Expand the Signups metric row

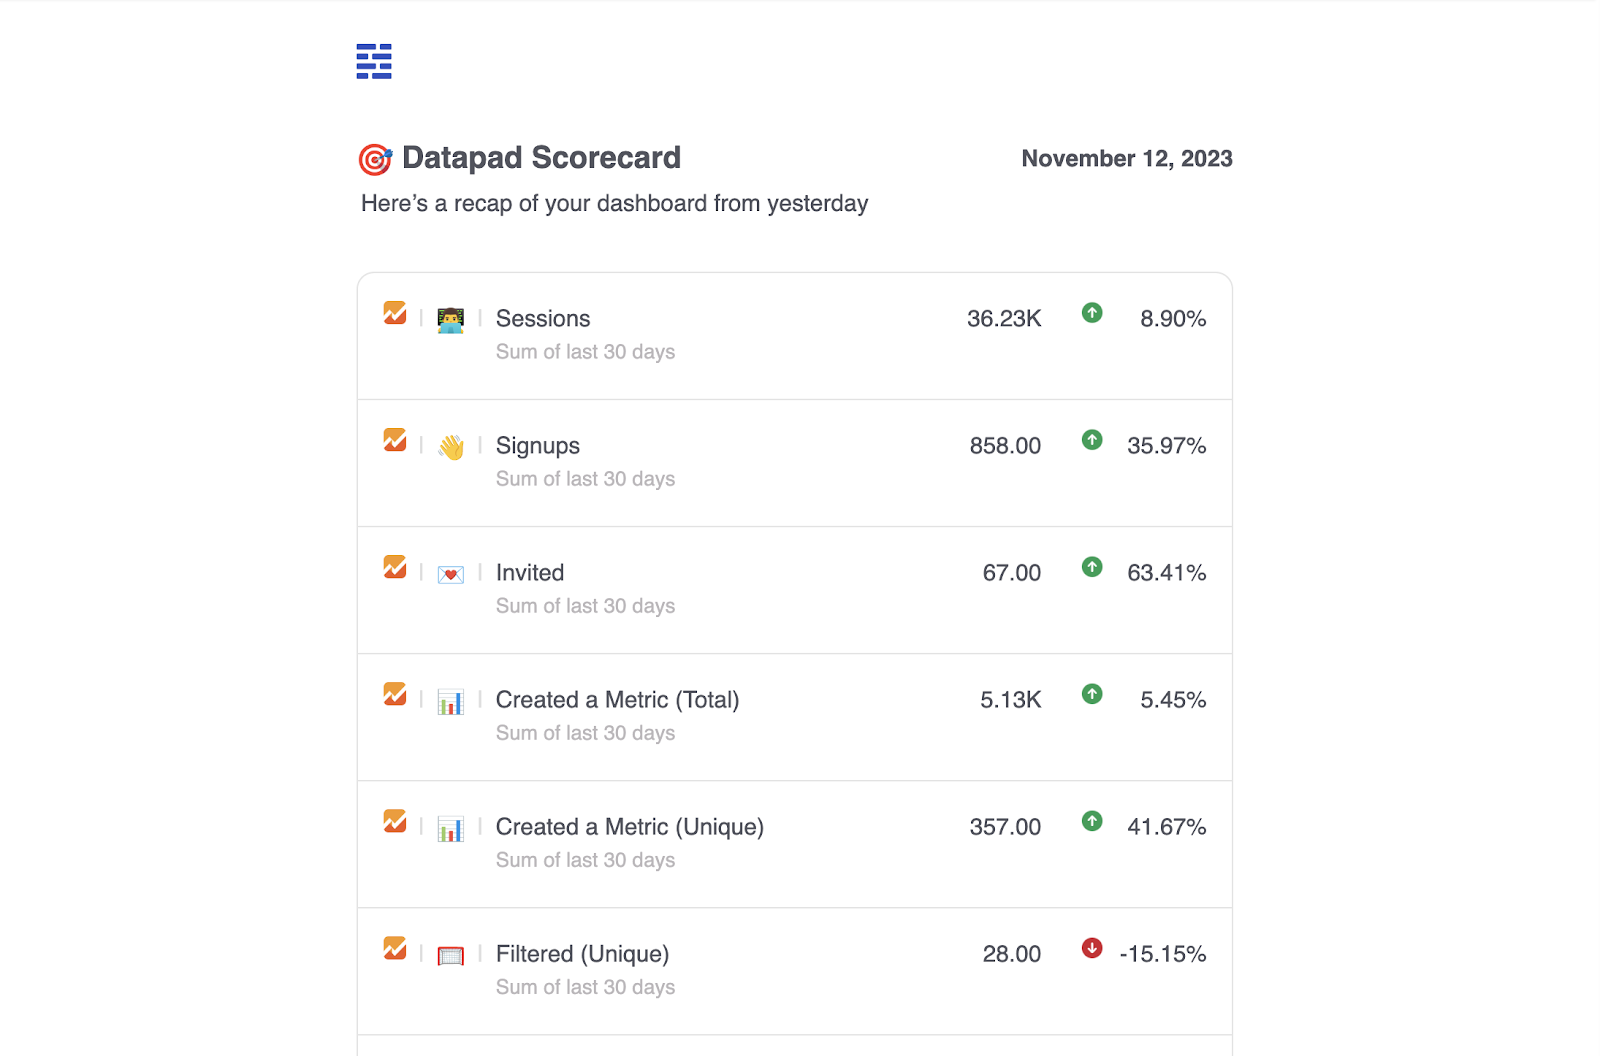tap(795, 462)
